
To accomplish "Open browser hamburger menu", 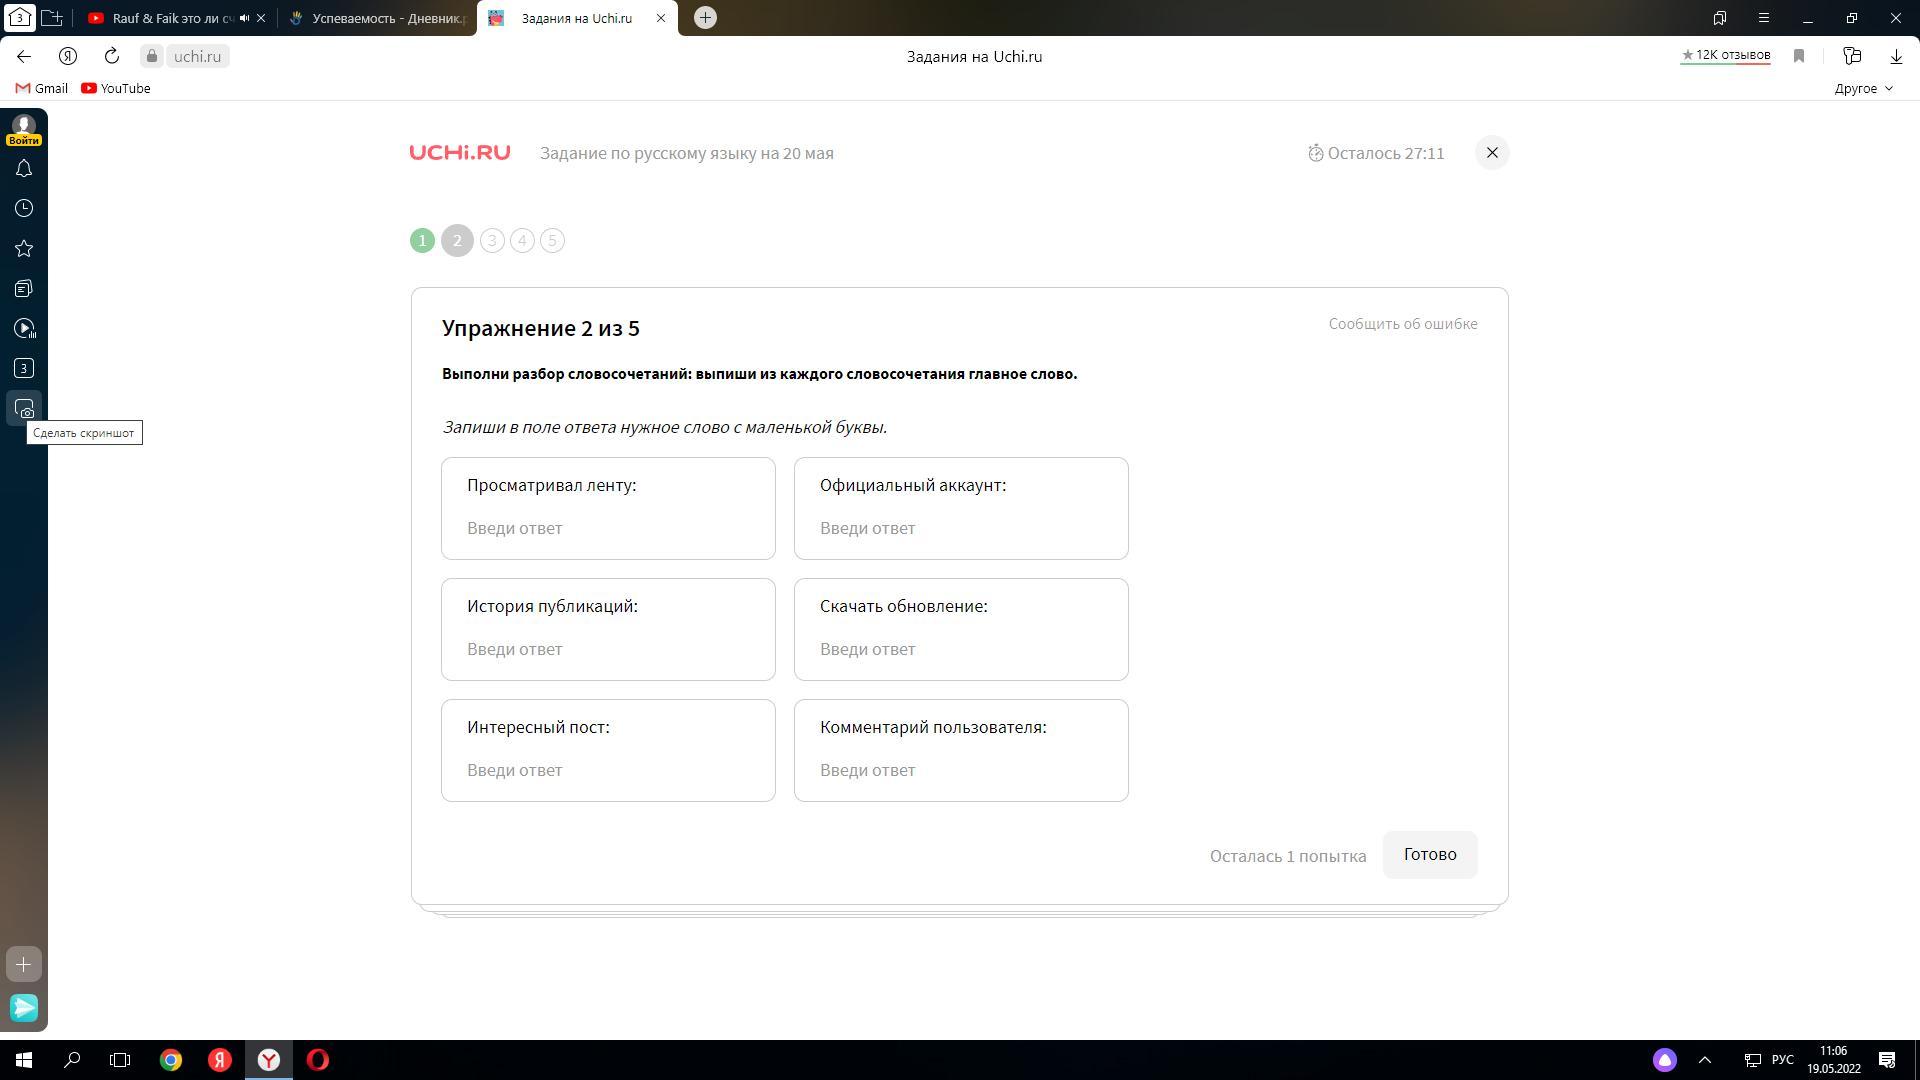I will (x=1764, y=18).
